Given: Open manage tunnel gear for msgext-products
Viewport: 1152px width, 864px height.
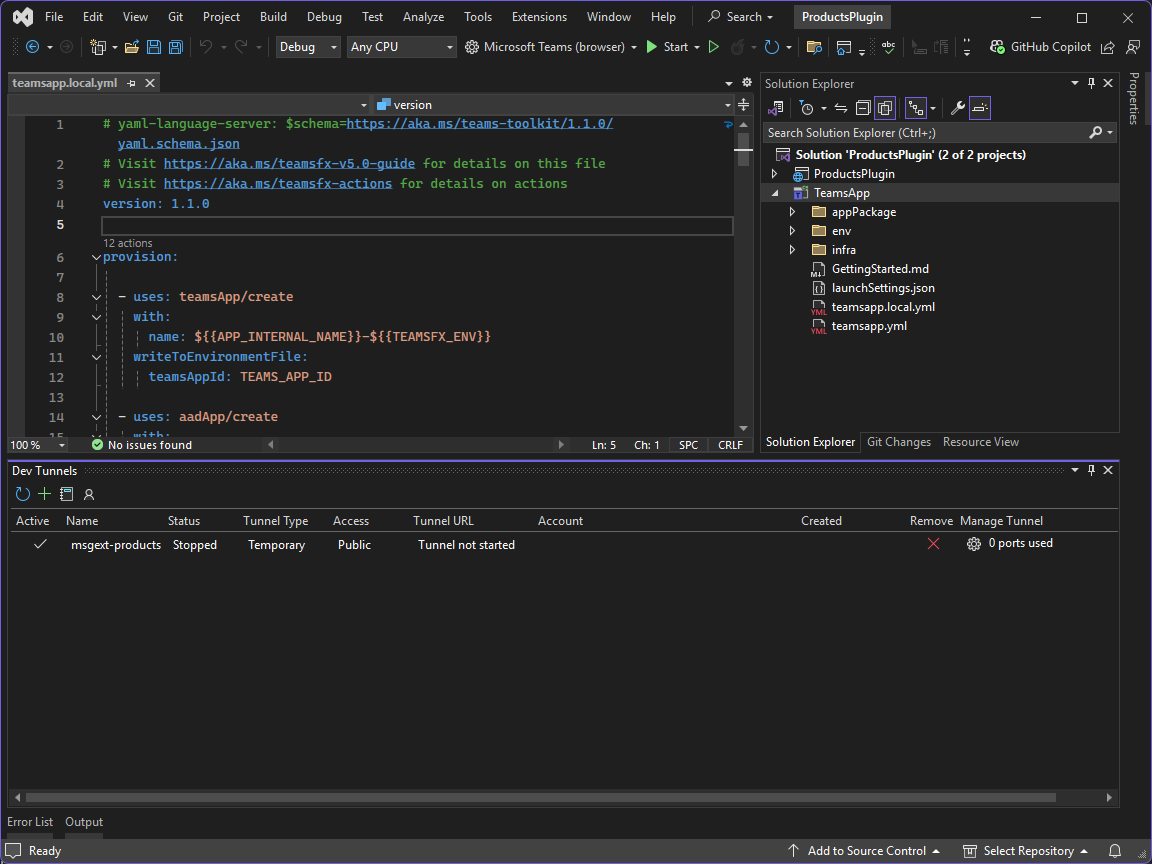Looking at the screenshot, I should point(973,544).
